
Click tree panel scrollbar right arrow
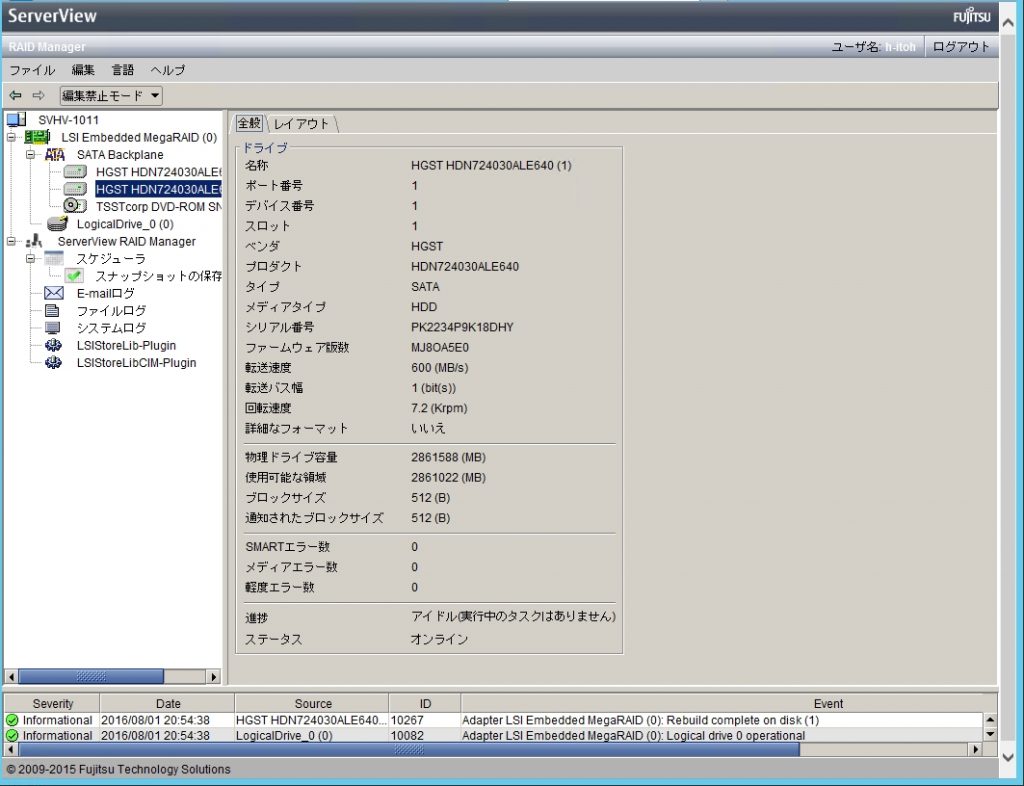click(x=214, y=676)
